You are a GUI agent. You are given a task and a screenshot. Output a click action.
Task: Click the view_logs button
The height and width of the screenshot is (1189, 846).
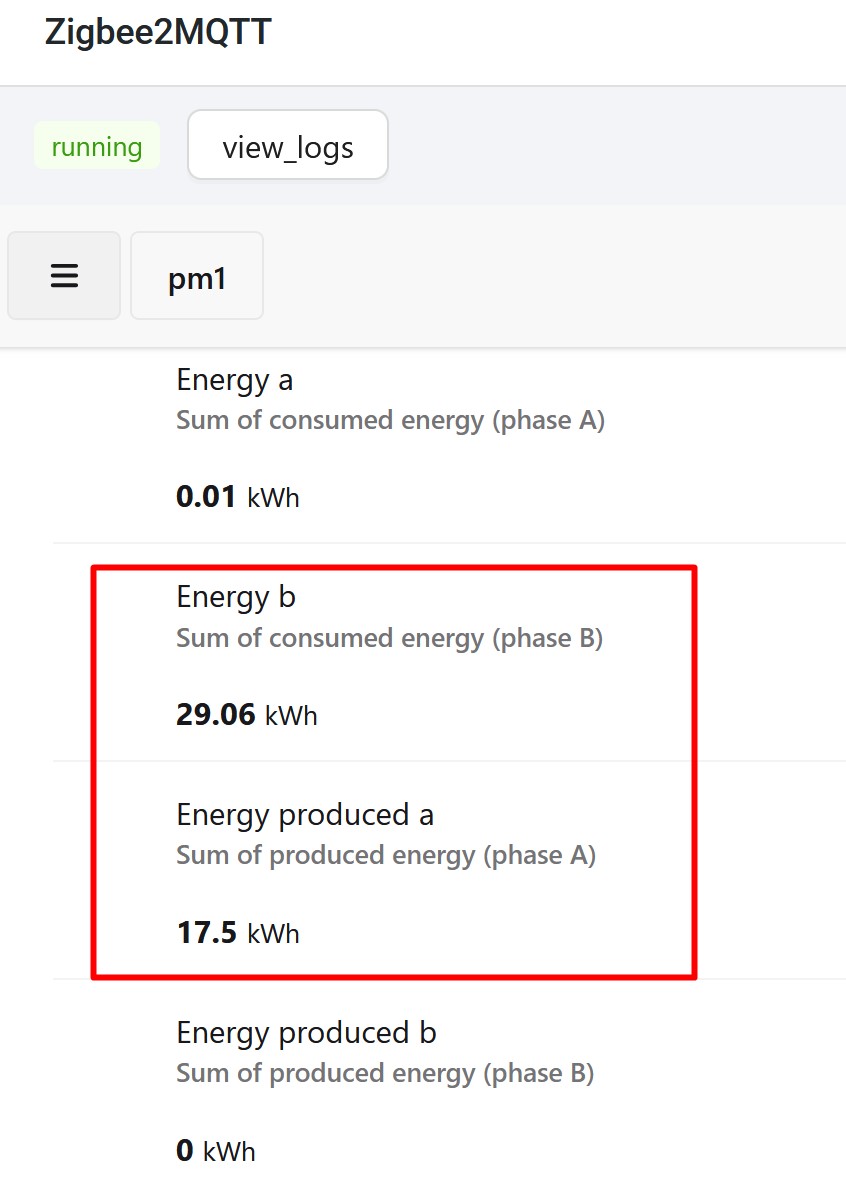[288, 146]
